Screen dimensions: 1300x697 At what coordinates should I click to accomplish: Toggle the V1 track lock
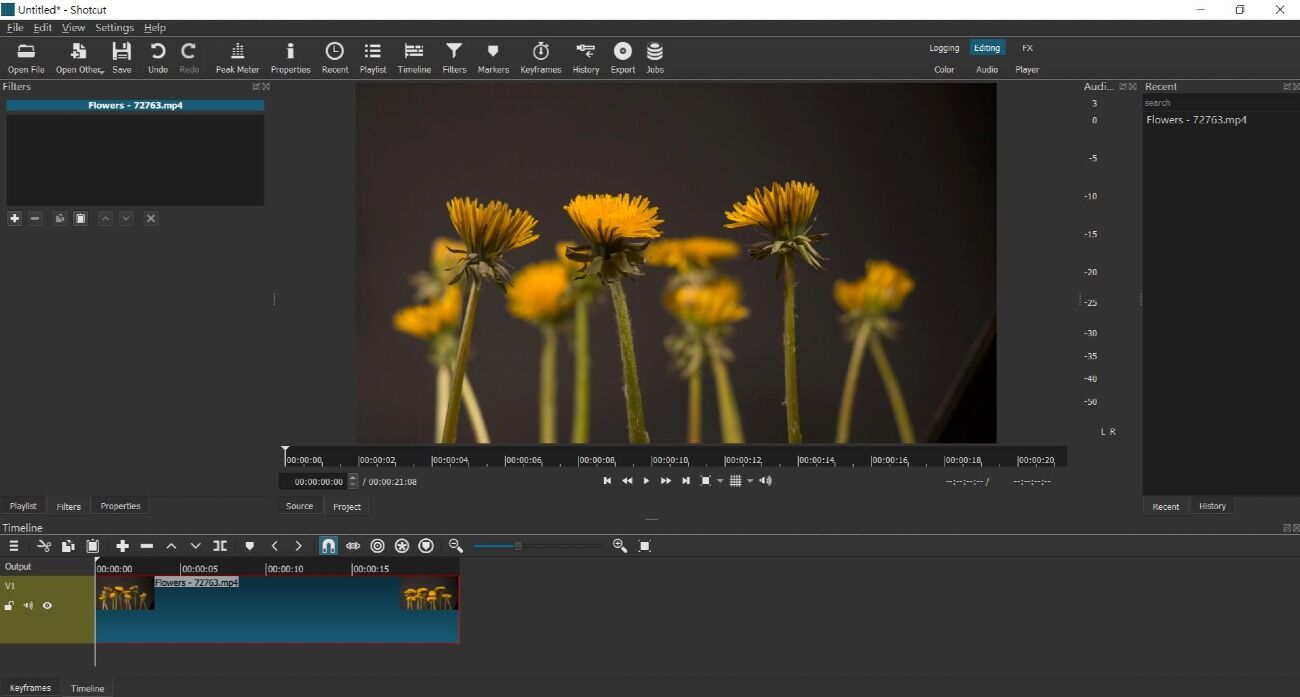(9, 606)
